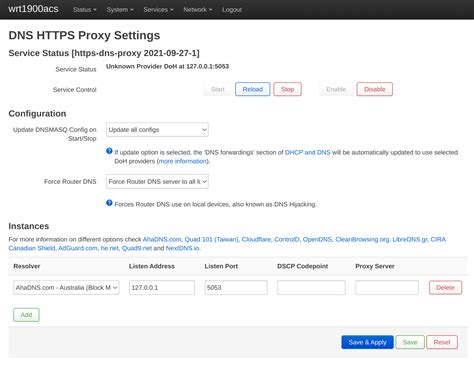The image size is (474, 367).
Task: Disable the service
Action: (375, 89)
